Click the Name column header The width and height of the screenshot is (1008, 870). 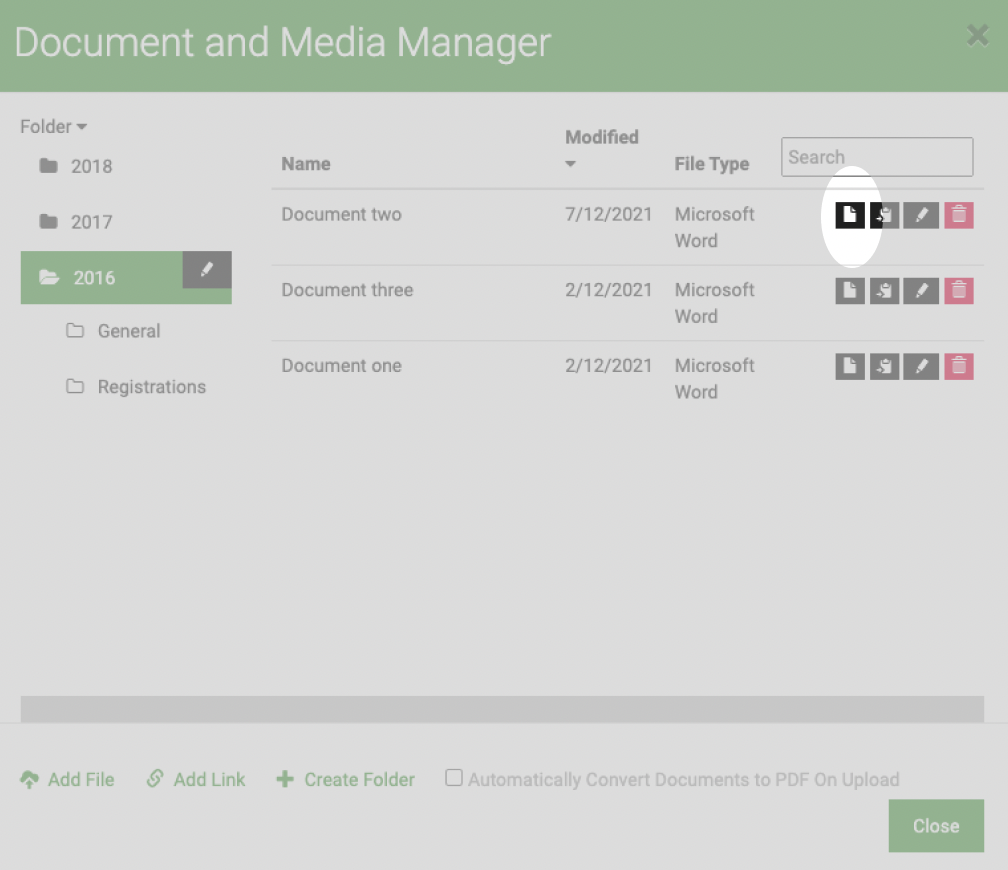306,164
